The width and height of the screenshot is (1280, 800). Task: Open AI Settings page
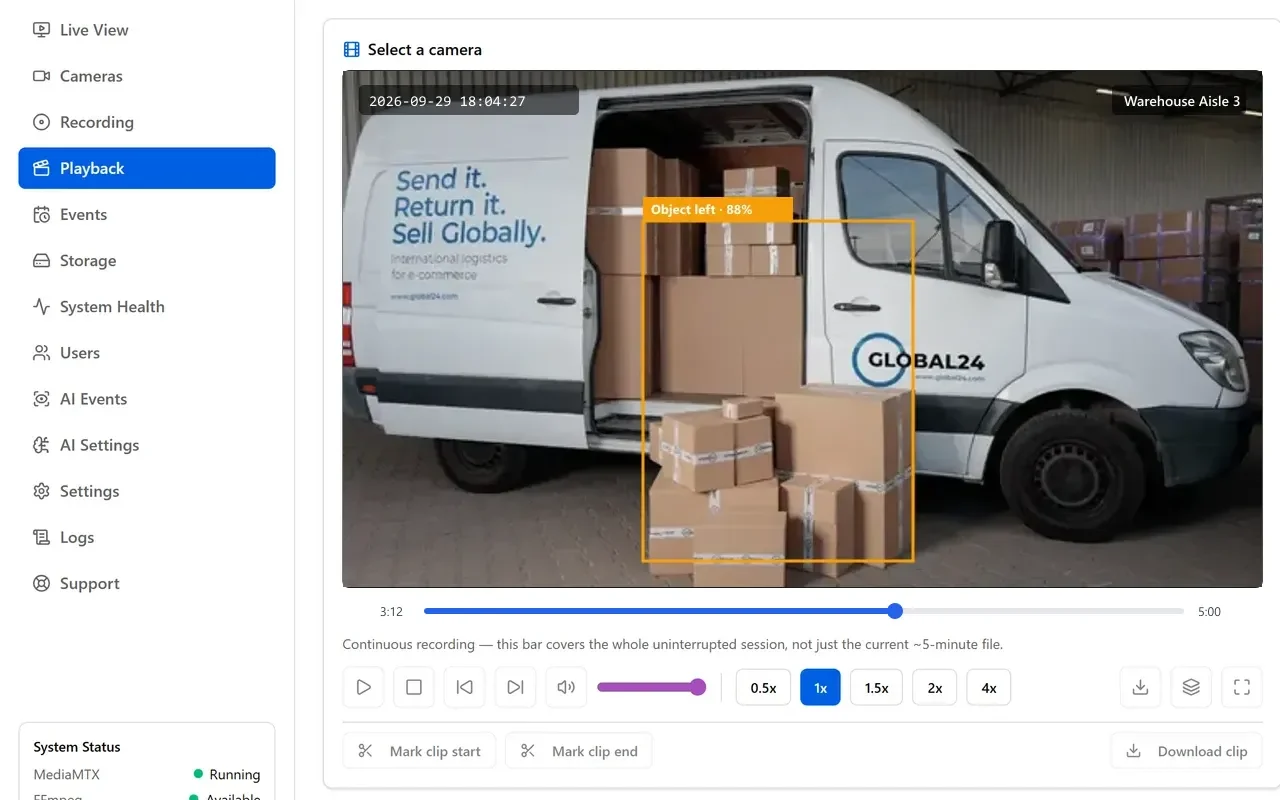pos(147,444)
